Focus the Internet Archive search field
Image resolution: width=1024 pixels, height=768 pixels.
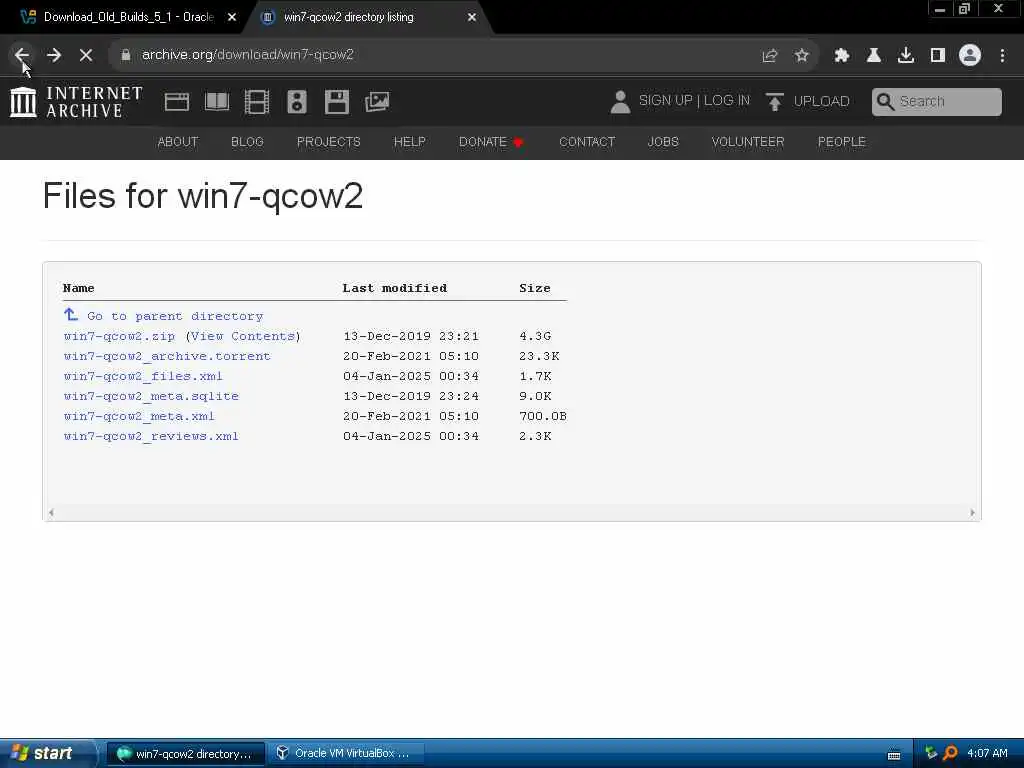[x=936, y=102]
